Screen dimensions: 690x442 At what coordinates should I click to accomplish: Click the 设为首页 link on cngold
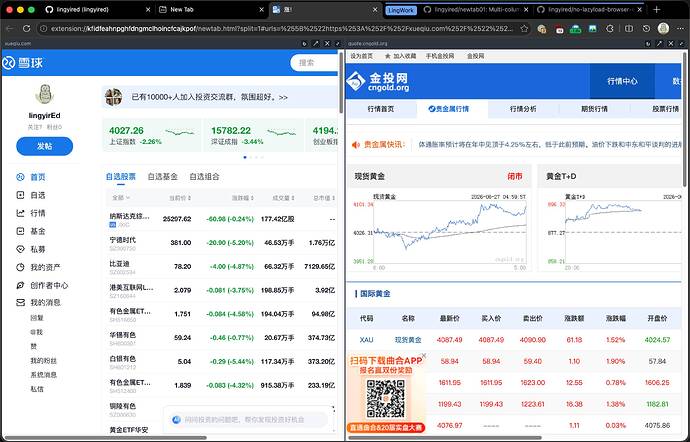(362, 56)
